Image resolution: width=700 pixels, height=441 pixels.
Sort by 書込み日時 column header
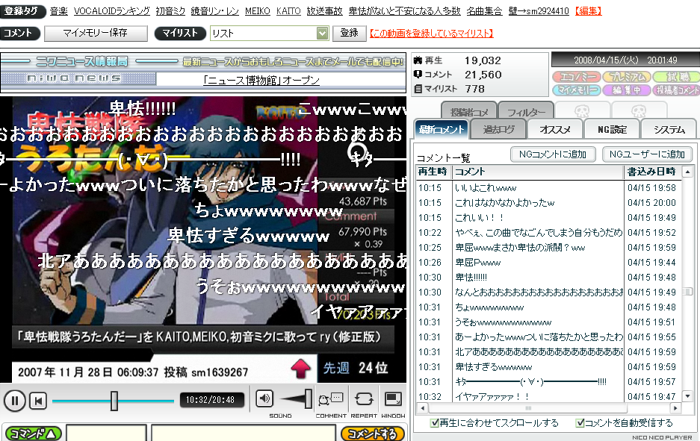point(653,172)
